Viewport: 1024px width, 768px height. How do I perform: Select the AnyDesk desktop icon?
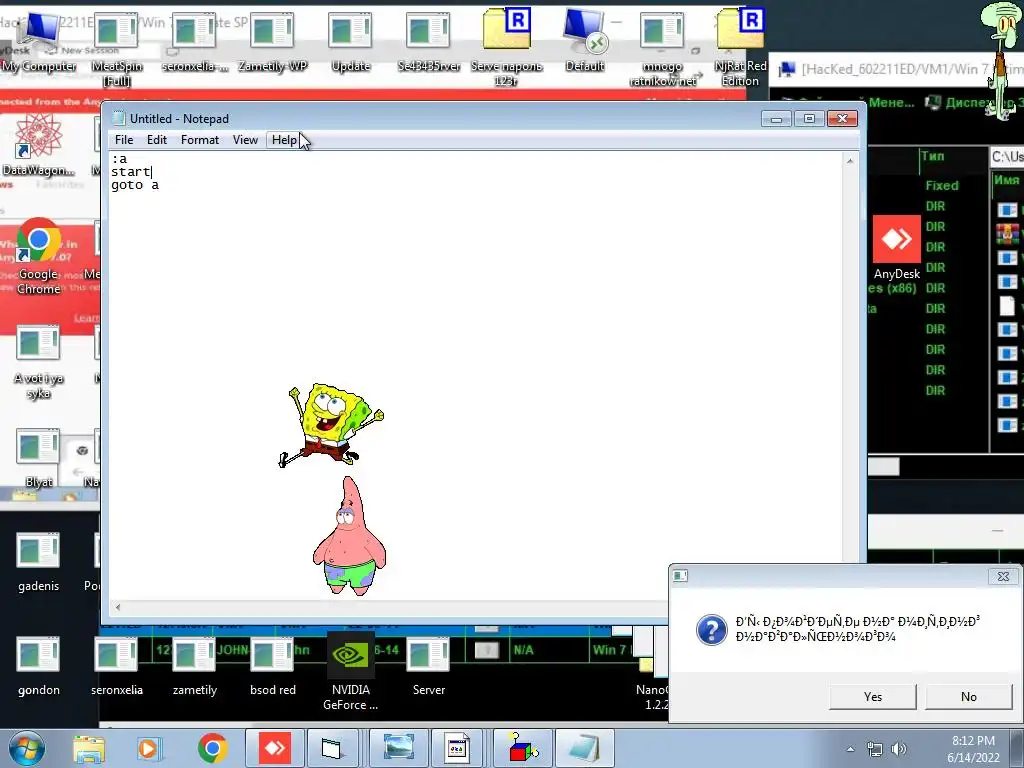[x=897, y=247]
